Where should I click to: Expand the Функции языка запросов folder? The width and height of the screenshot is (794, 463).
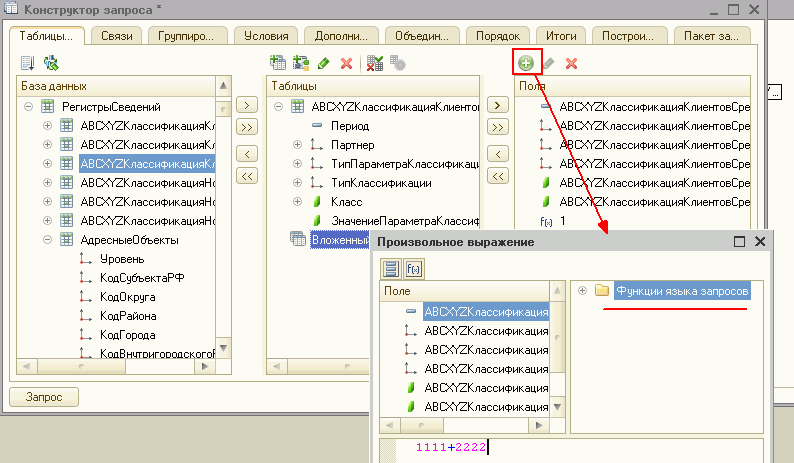click(x=582, y=291)
